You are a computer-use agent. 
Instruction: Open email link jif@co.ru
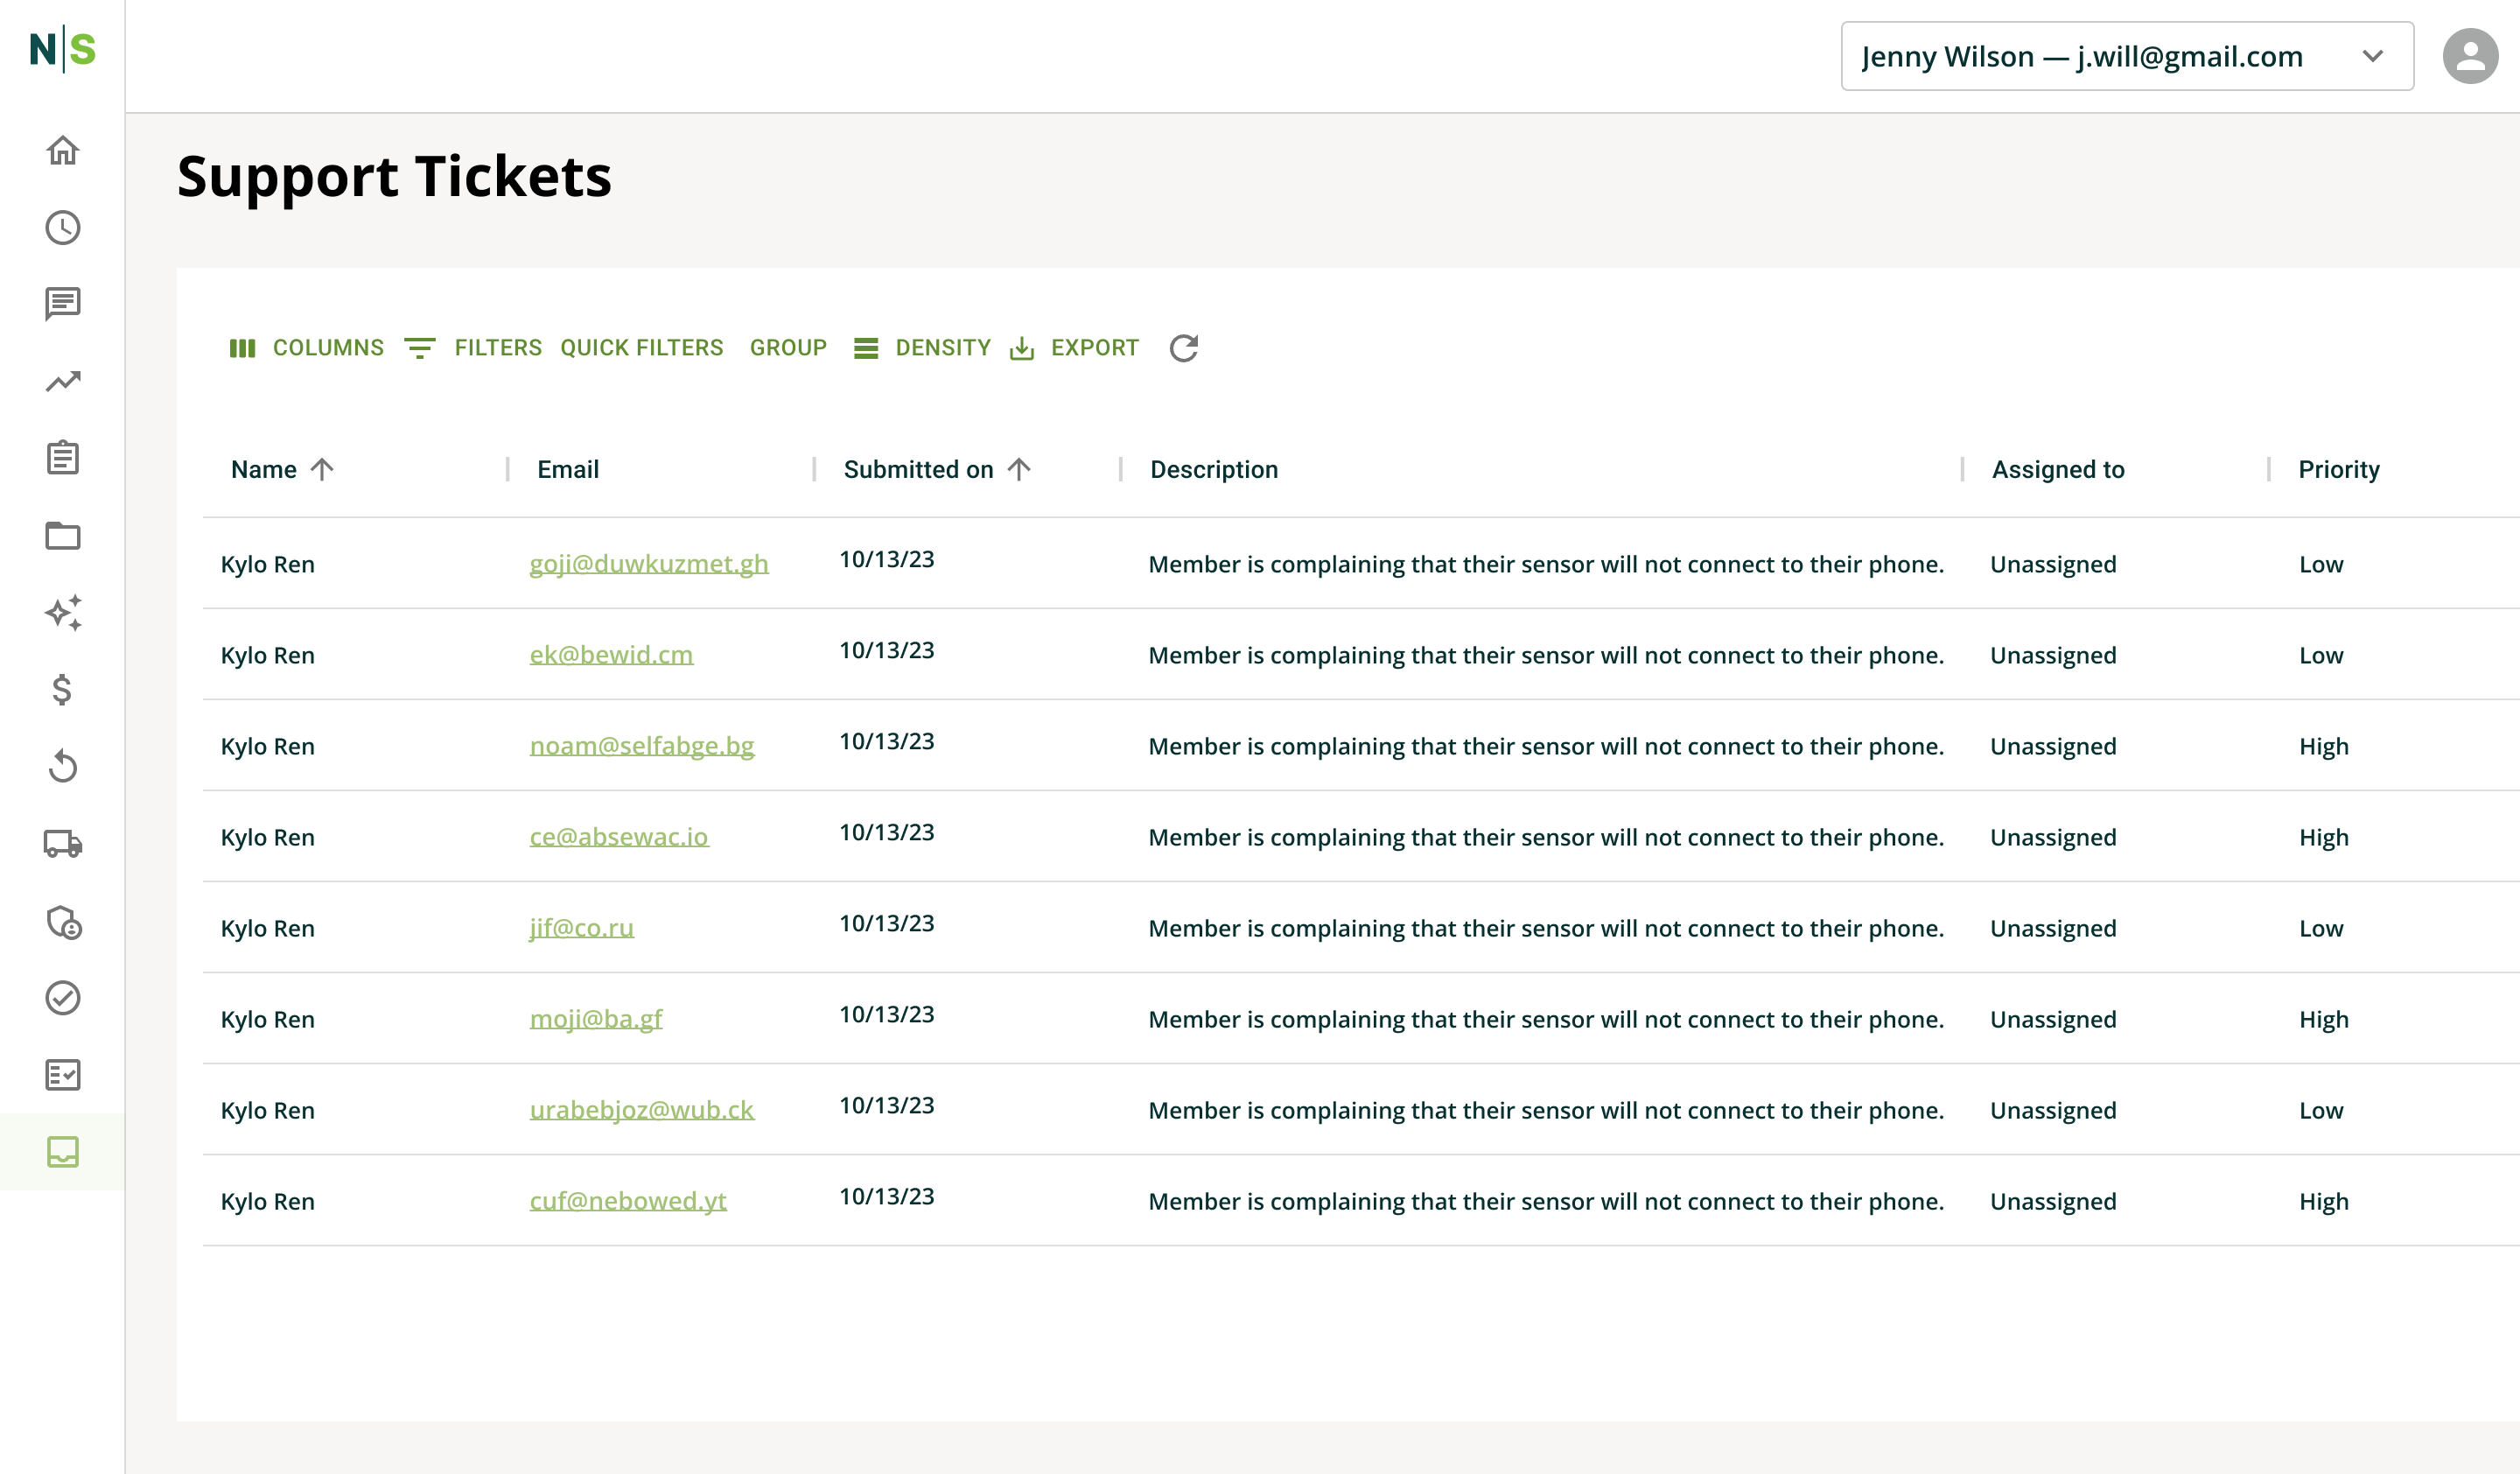(581, 928)
